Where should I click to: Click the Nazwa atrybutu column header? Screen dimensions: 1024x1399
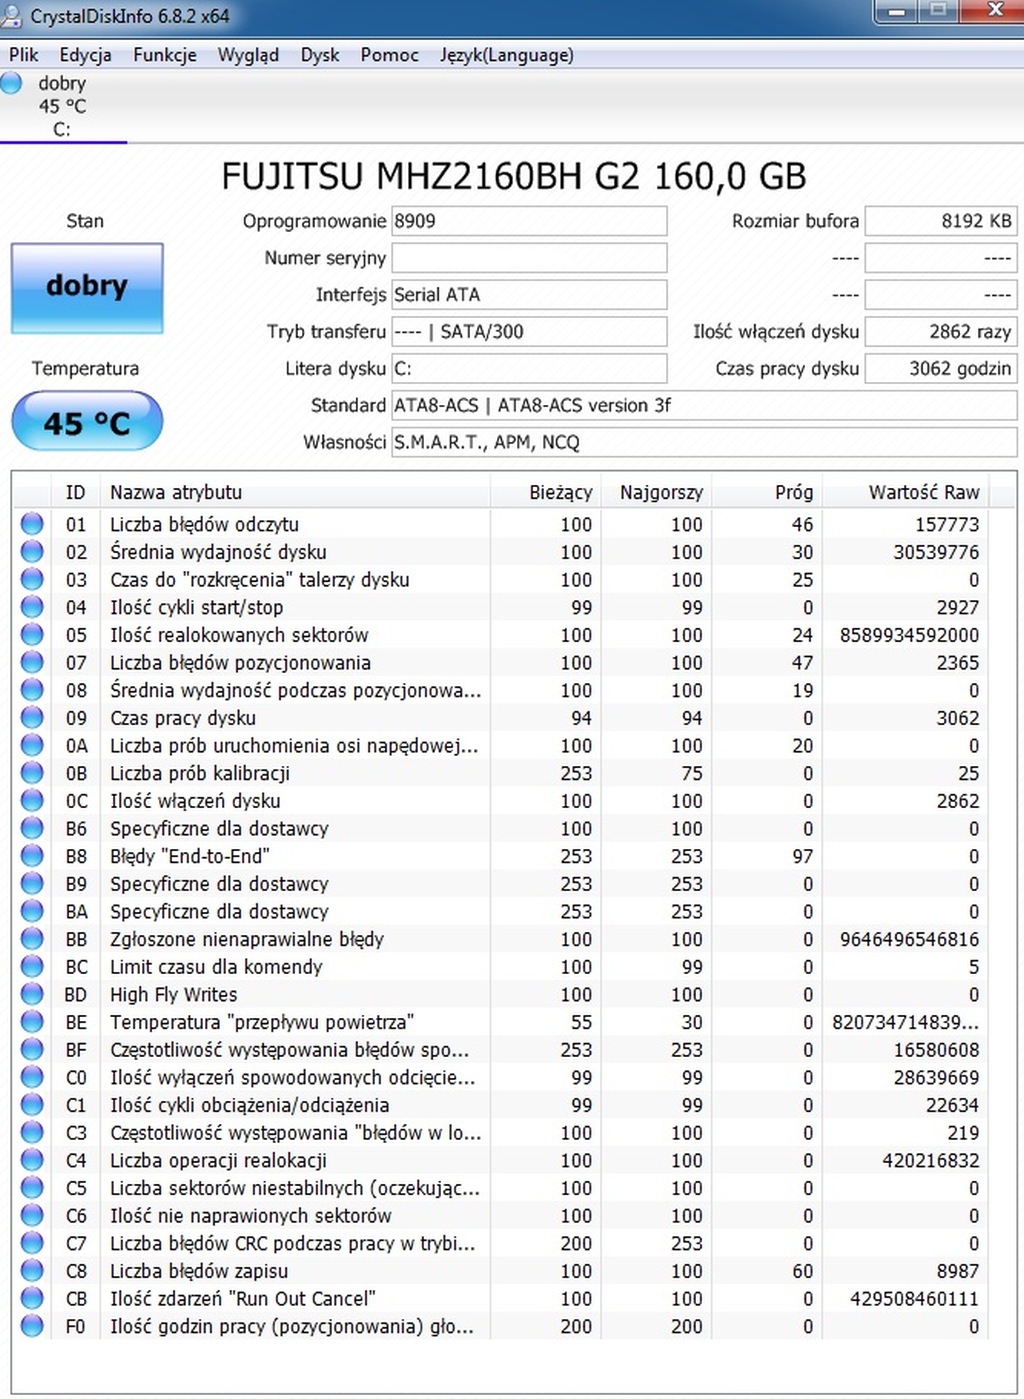[x=295, y=492]
